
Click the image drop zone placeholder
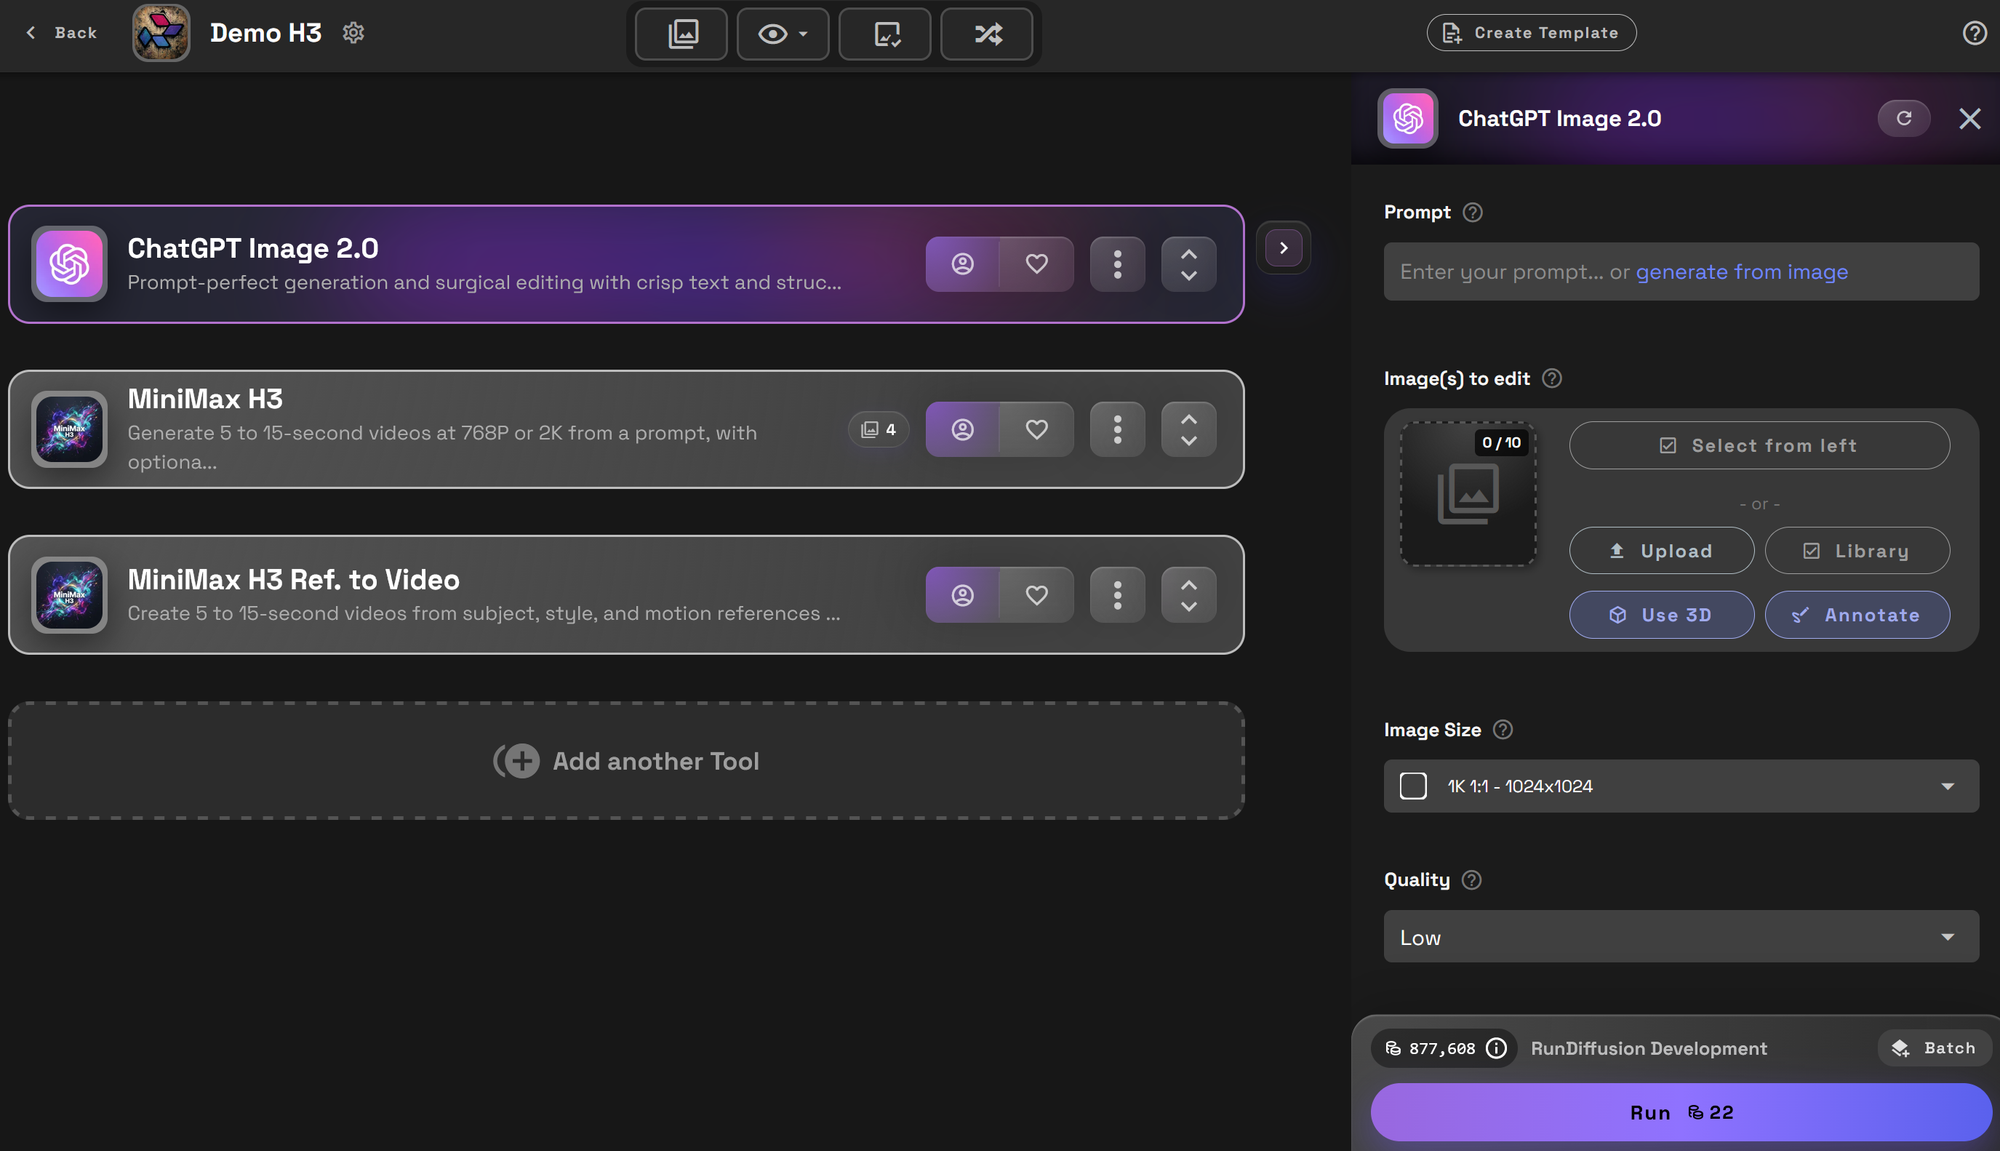point(1468,494)
